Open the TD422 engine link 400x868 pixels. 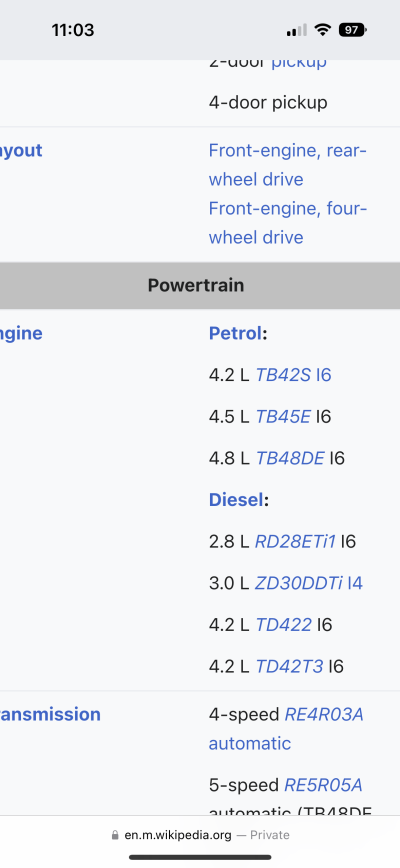pyautogui.click(x=283, y=624)
